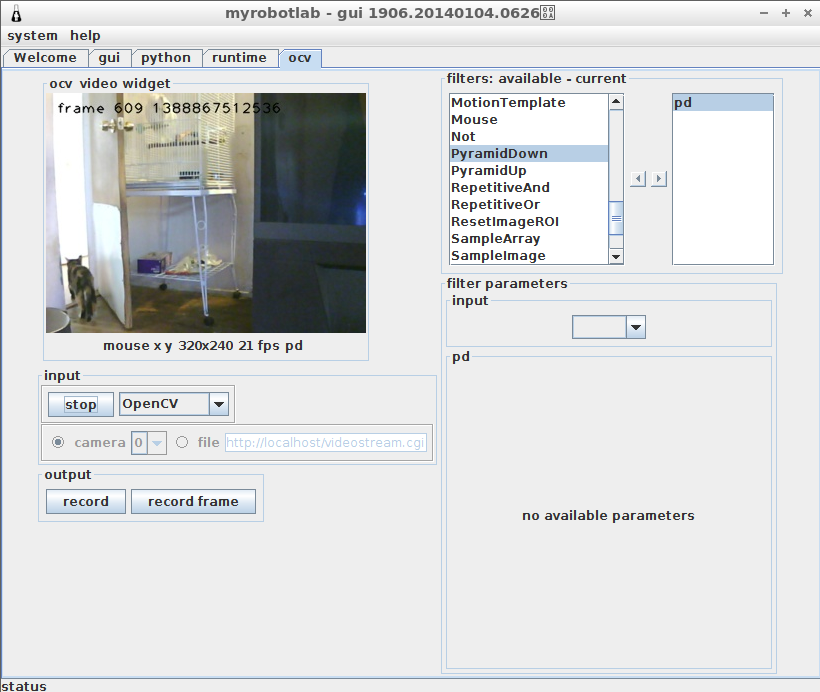Click the record button

coord(86,501)
